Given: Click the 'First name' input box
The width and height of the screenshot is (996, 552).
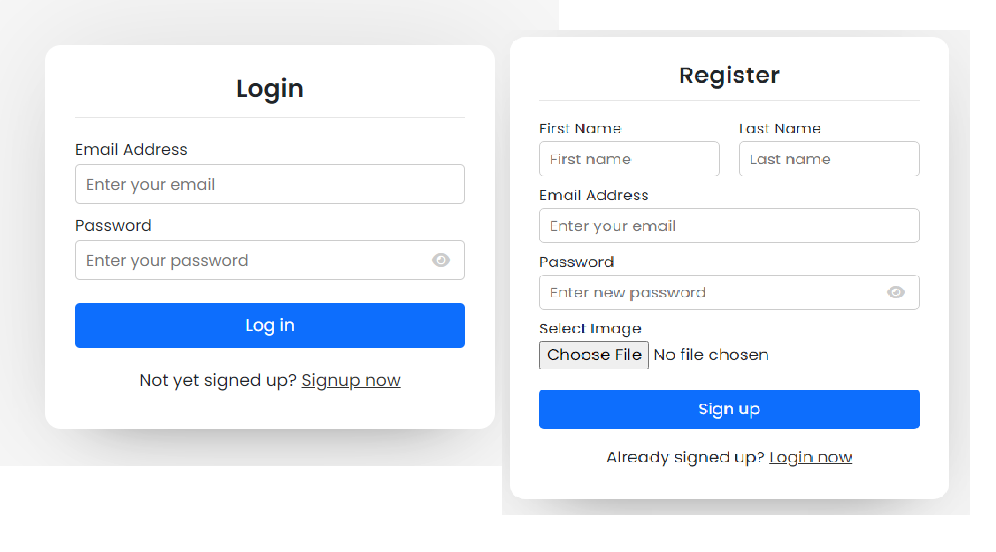Looking at the screenshot, I should (629, 159).
